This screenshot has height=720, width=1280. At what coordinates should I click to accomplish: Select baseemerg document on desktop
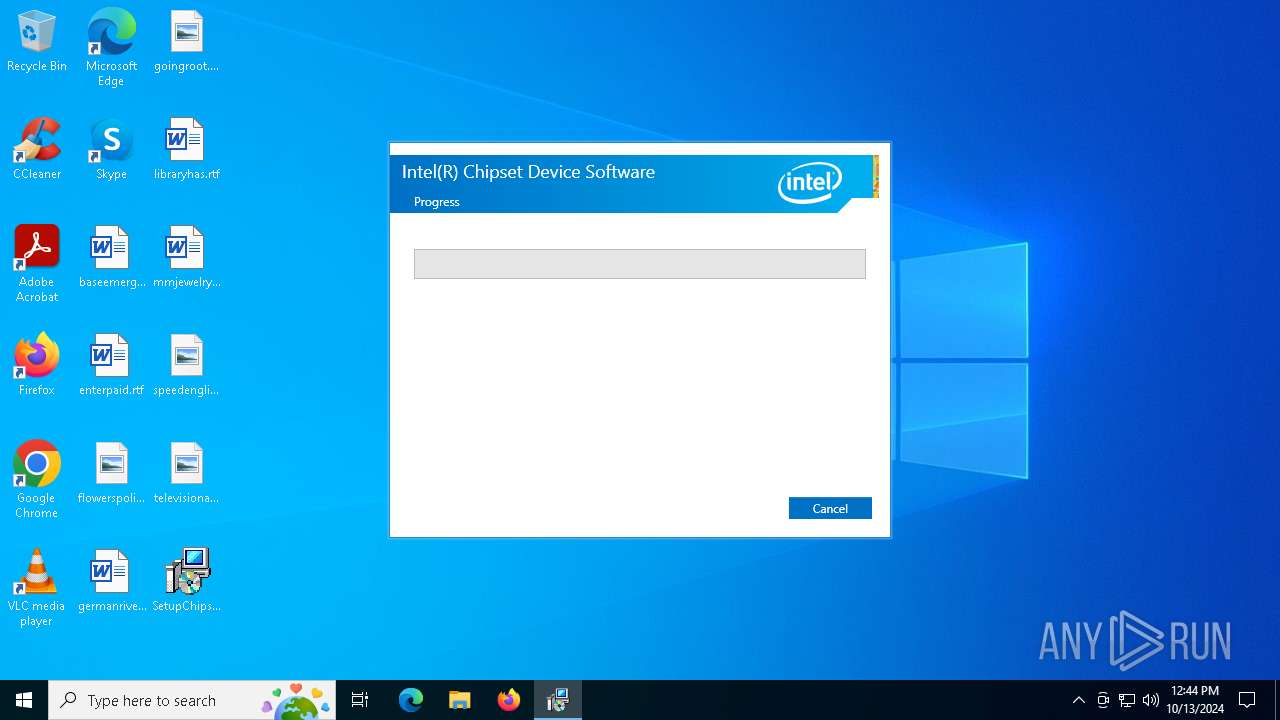pyautogui.click(x=111, y=258)
